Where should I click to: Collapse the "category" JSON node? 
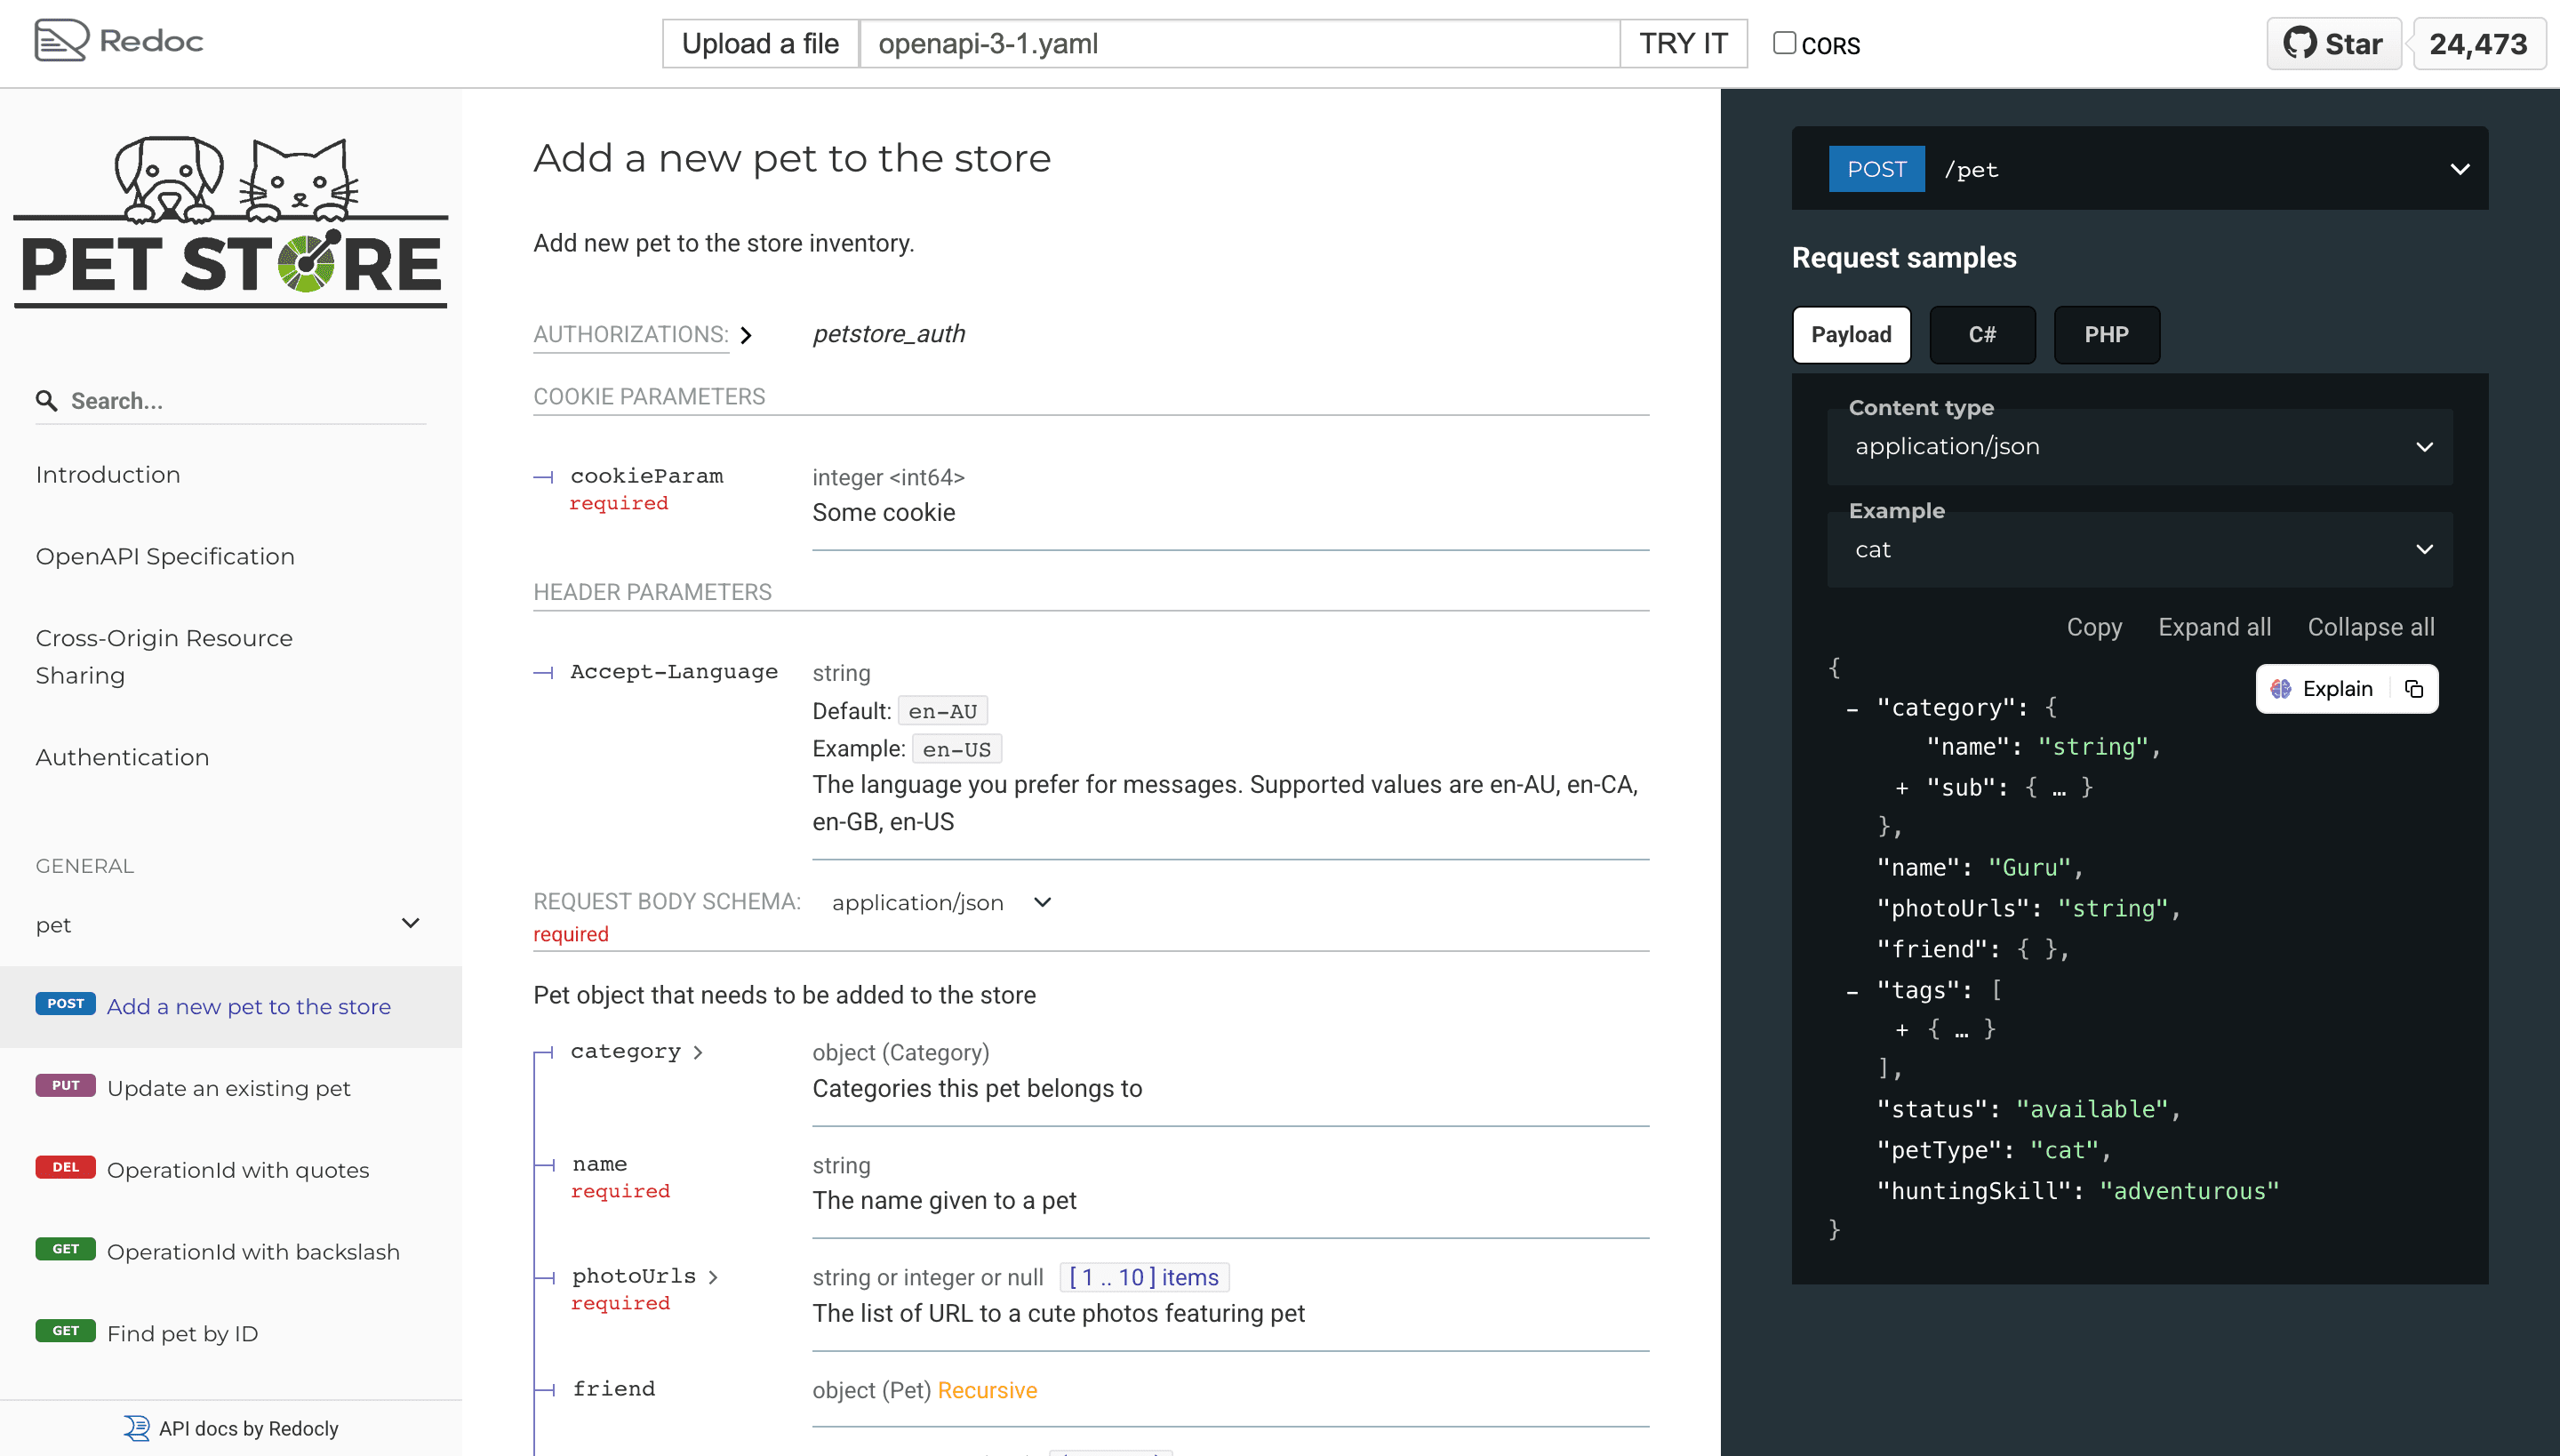click(1852, 709)
